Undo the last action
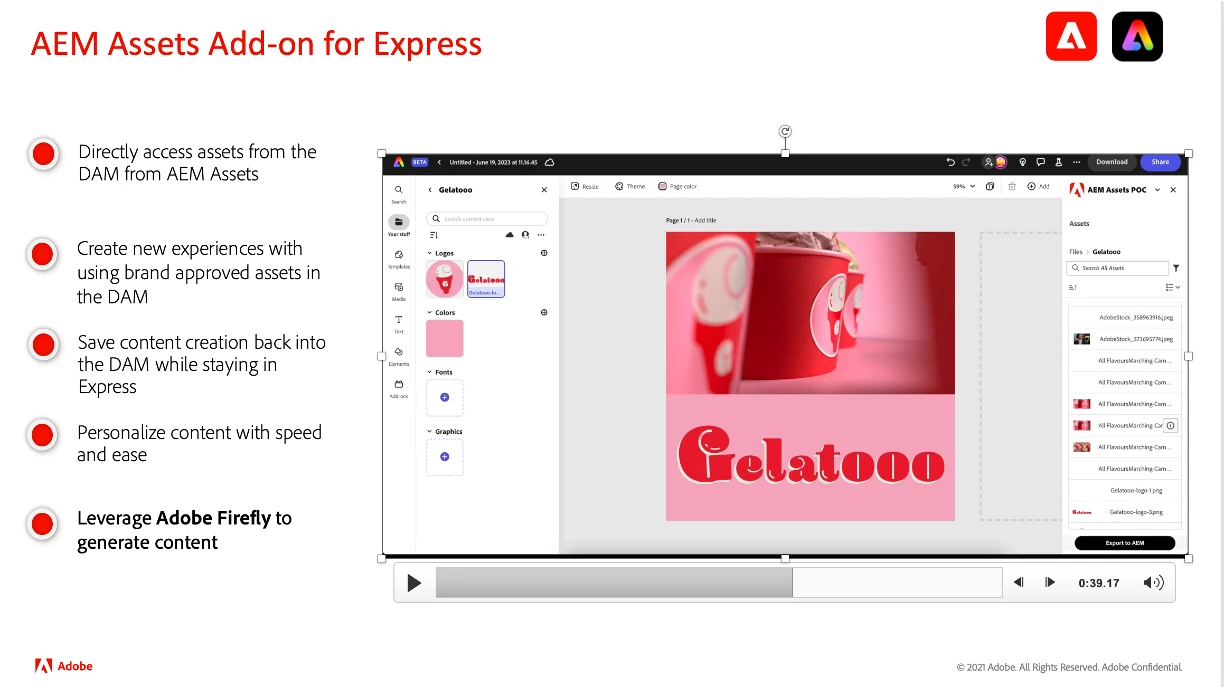Screen dimensions: 1224x688 951,162
